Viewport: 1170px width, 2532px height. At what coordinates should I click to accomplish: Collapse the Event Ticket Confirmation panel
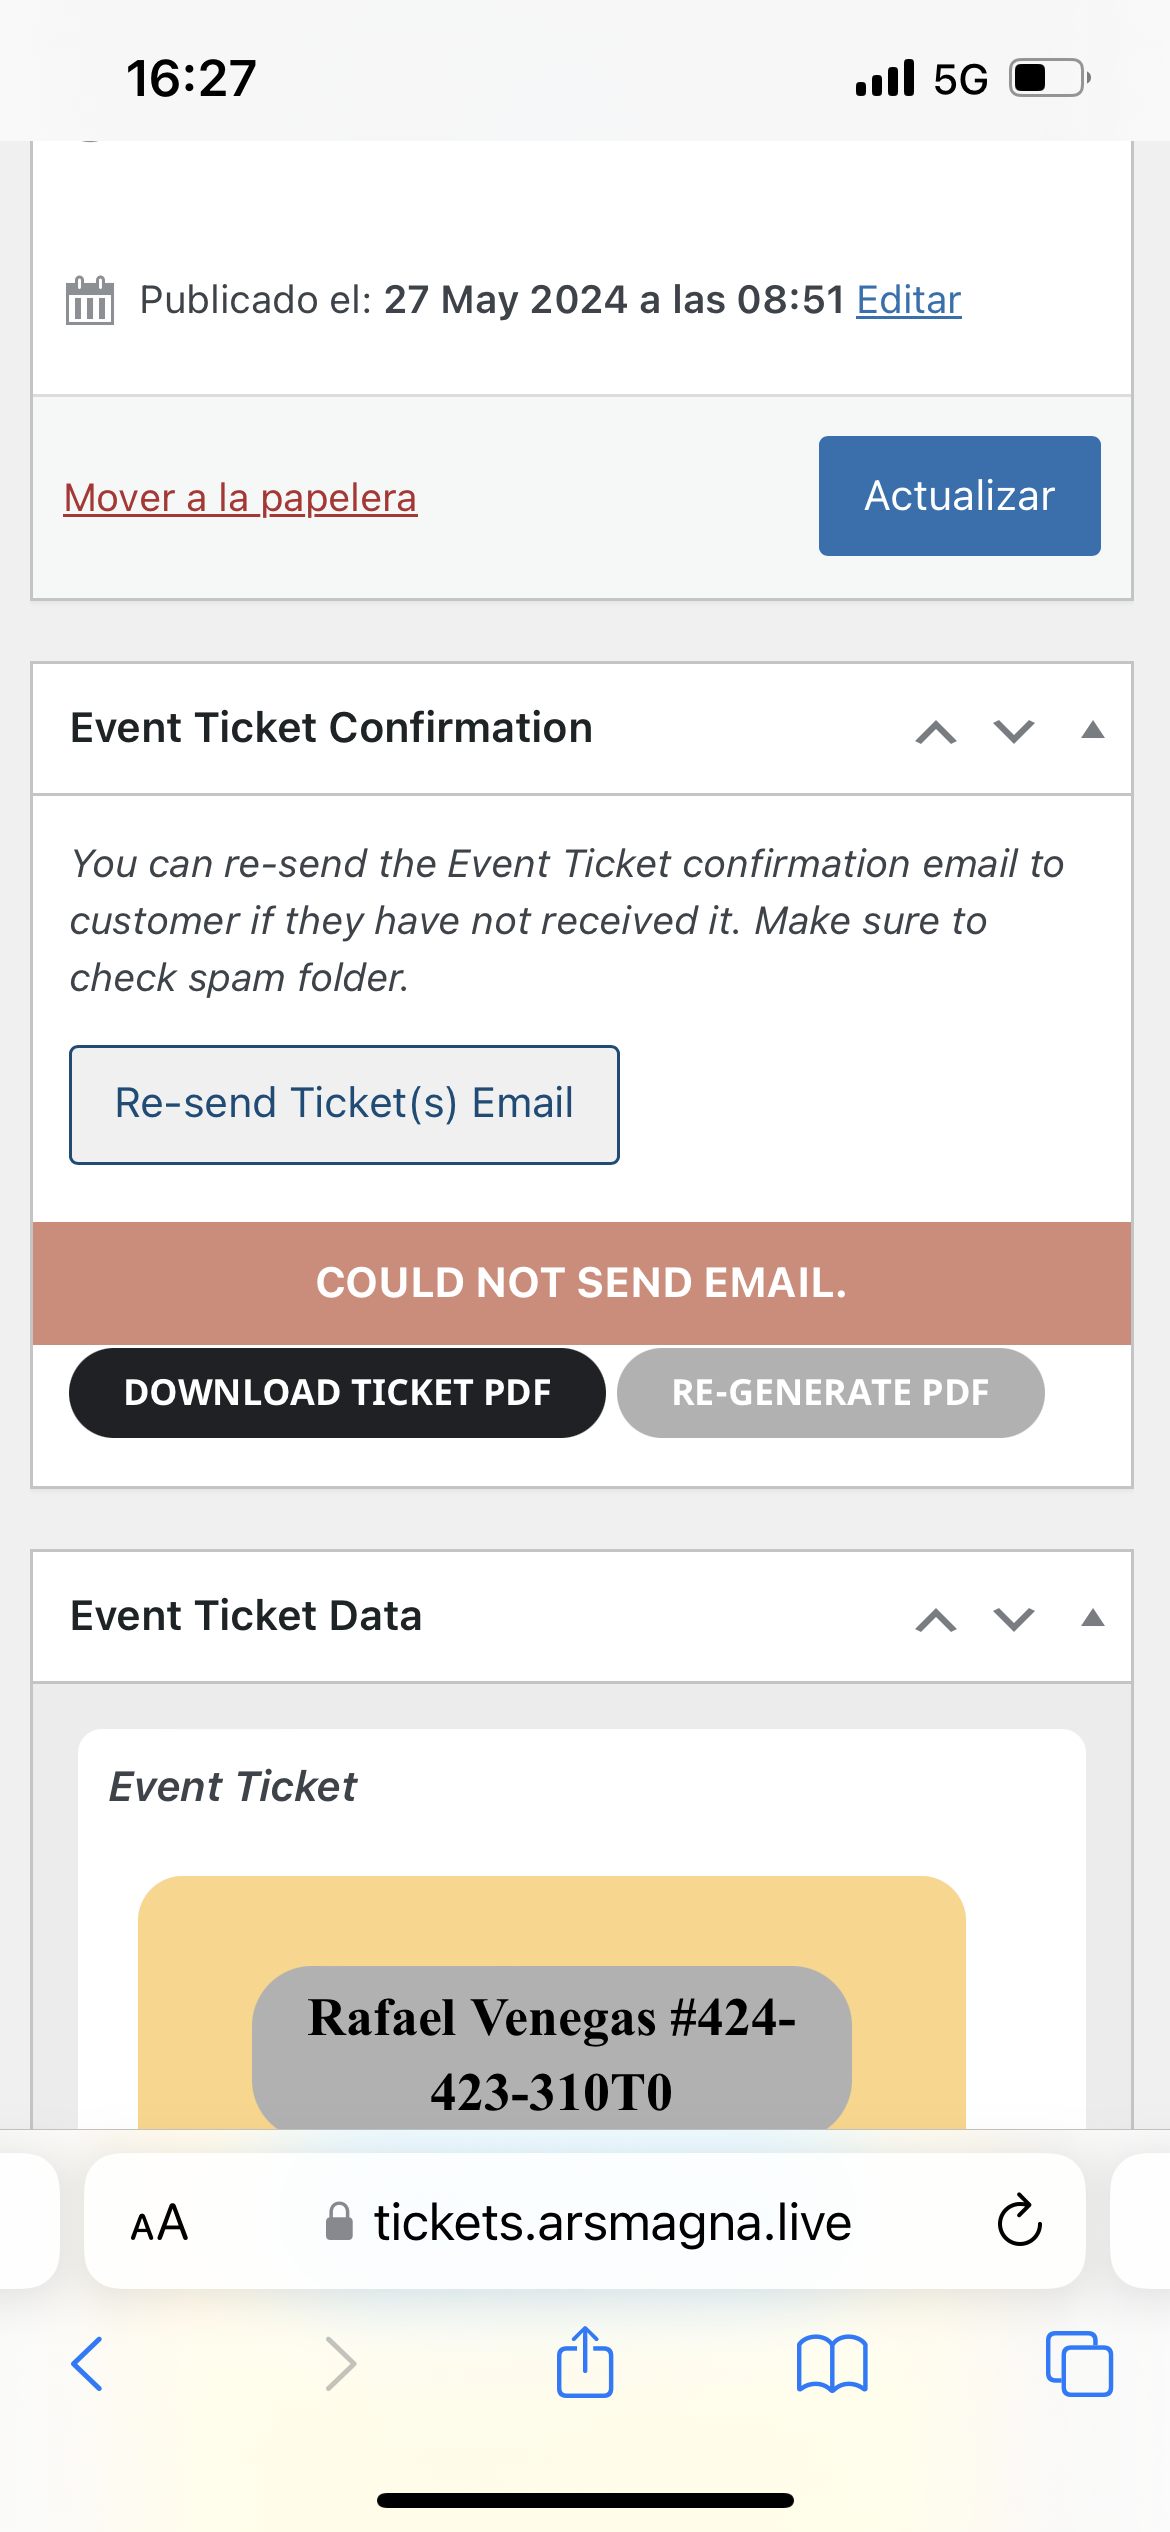(1093, 730)
